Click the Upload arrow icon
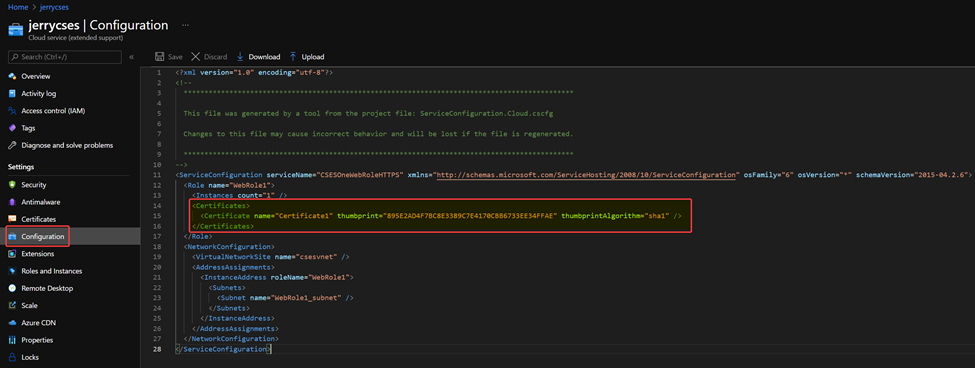This screenshot has height=368, width=975. coord(293,57)
